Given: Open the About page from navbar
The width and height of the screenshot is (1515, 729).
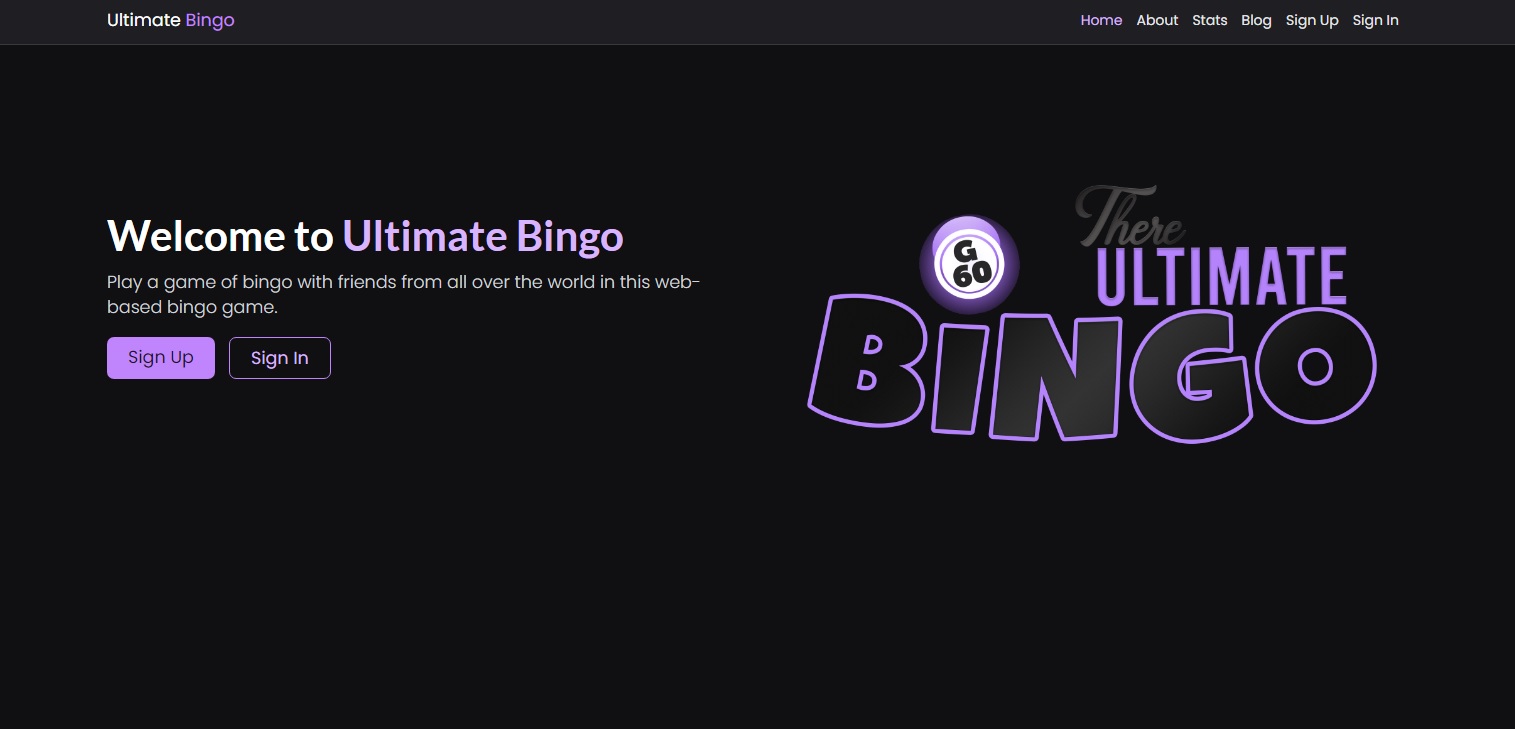Looking at the screenshot, I should tap(1157, 20).
